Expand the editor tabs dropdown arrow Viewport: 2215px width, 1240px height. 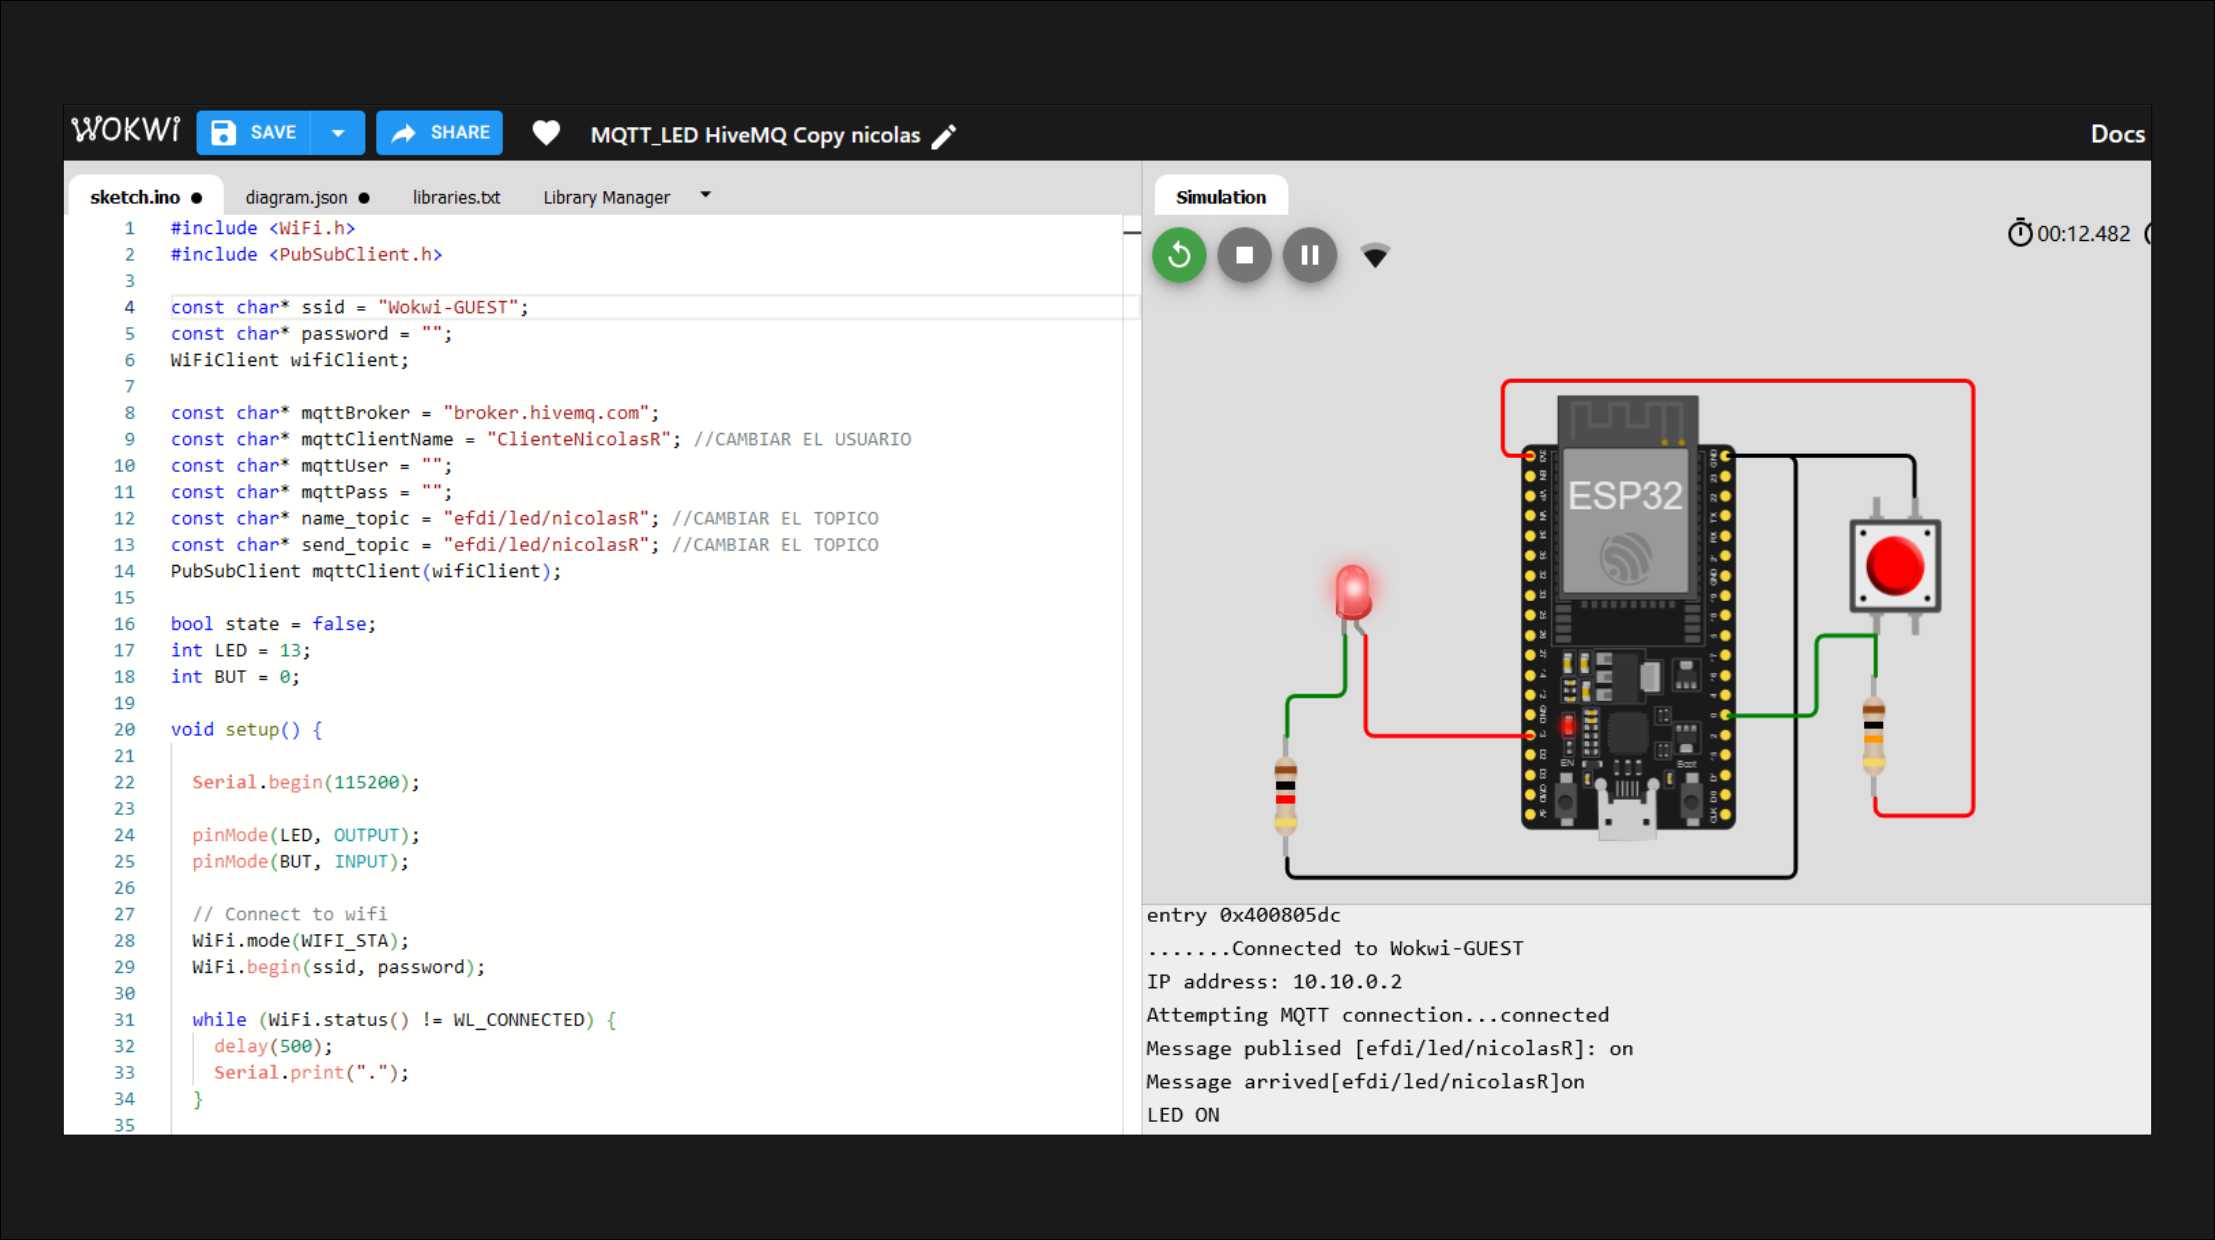[705, 195]
